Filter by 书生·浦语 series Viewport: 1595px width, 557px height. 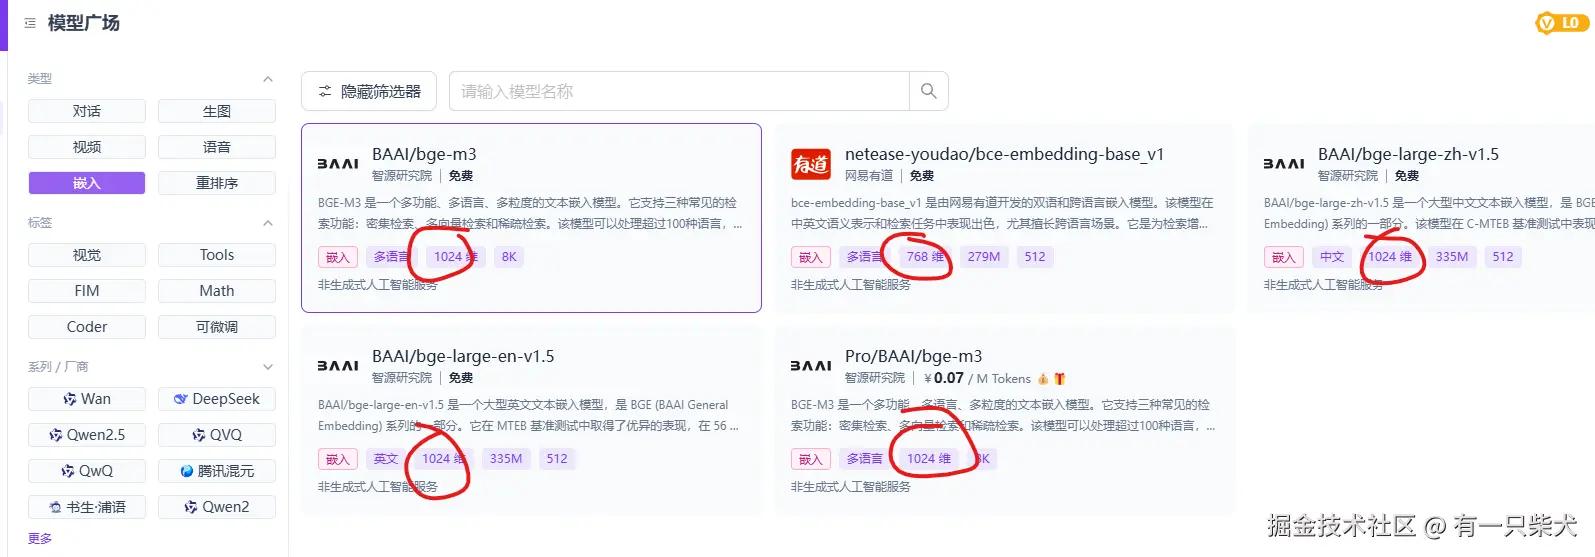click(87, 507)
